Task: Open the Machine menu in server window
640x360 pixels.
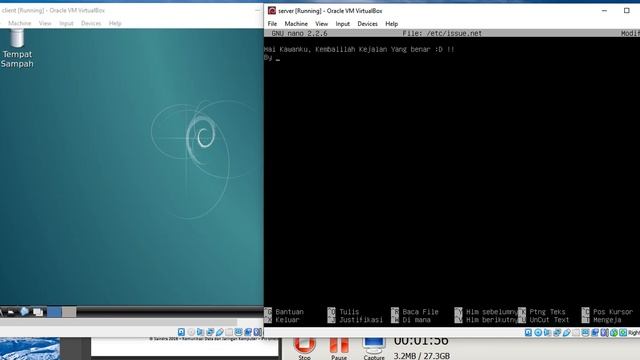Action: (x=296, y=24)
